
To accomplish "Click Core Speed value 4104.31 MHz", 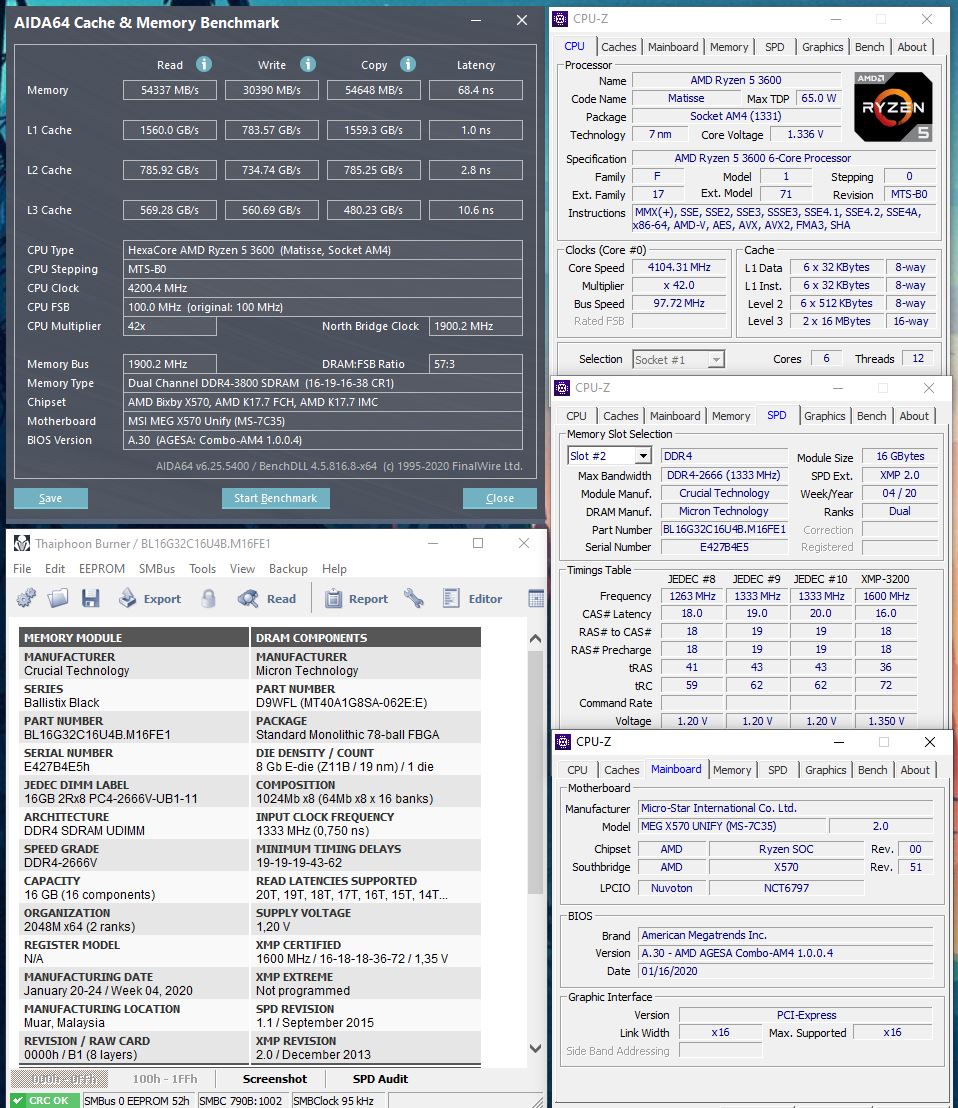I will coord(679,267).
